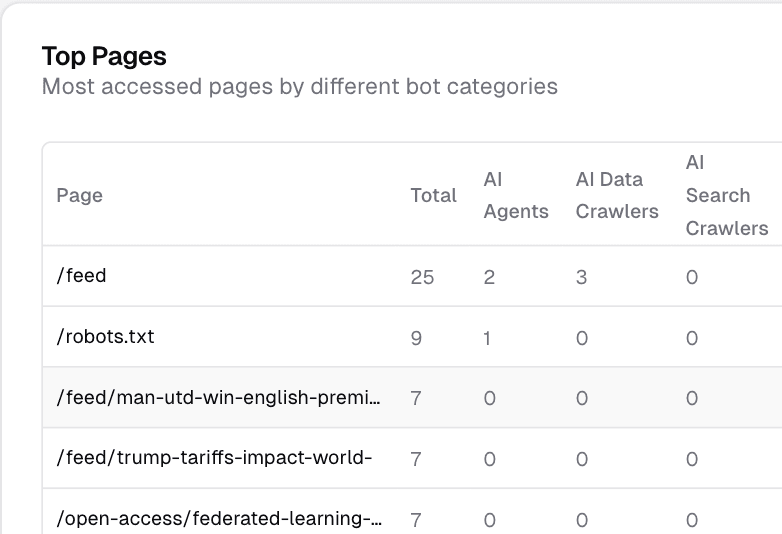Image resolution: width=782 pixels, height=534 pixels.
Task: Click the AI Agents column header
Action: (x=516, y=195)
